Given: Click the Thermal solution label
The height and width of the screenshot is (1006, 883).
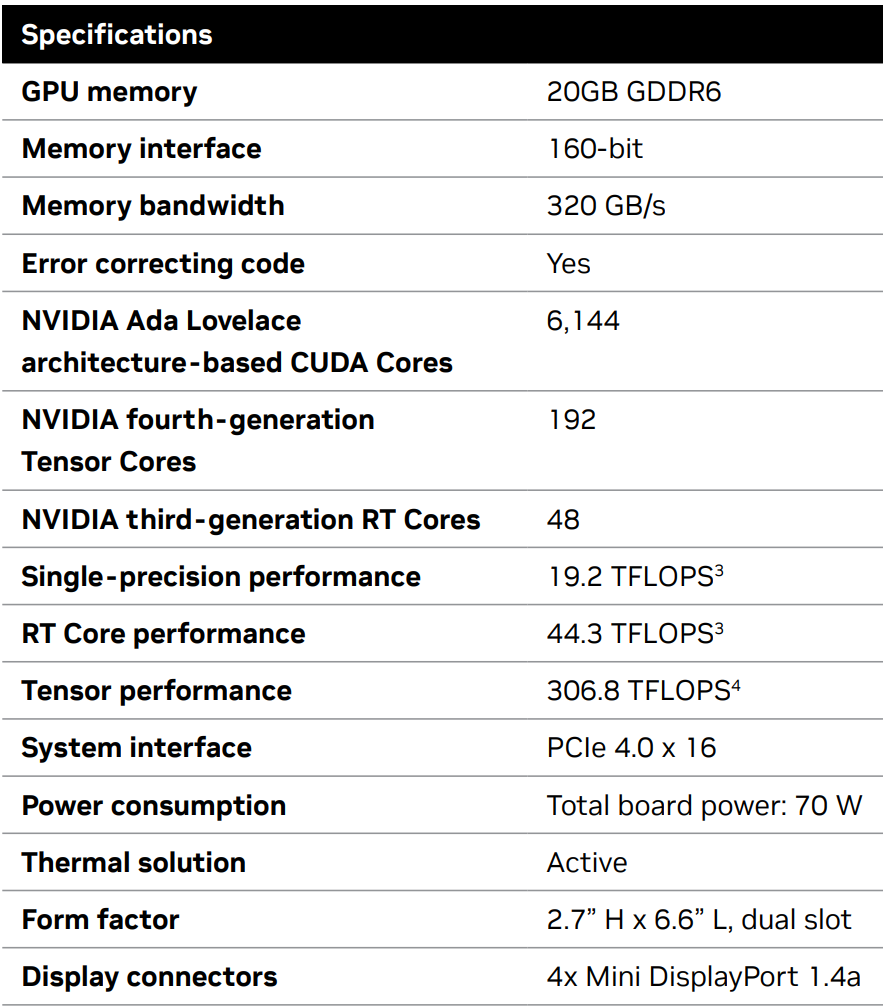Looking at the screenshot, I should pos(133,863).
